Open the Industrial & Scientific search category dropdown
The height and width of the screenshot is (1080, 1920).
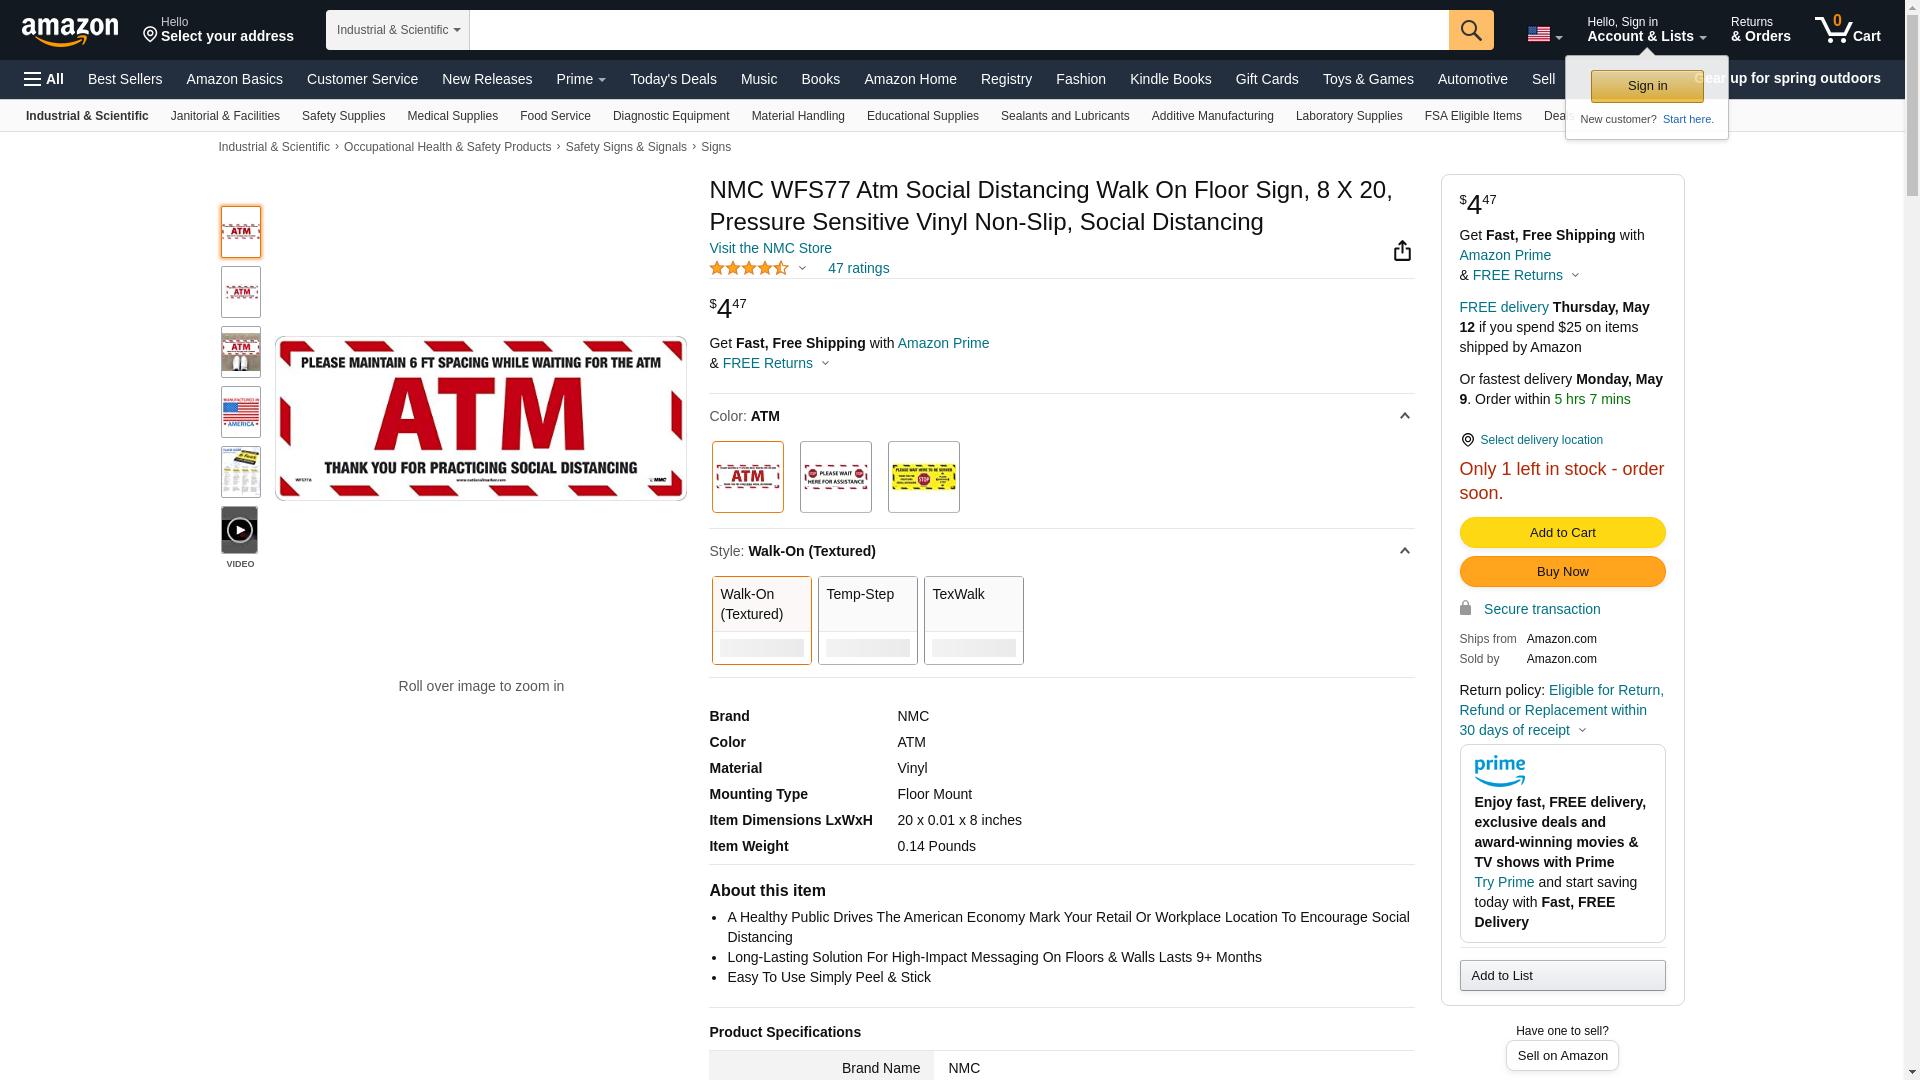[398, 30]
